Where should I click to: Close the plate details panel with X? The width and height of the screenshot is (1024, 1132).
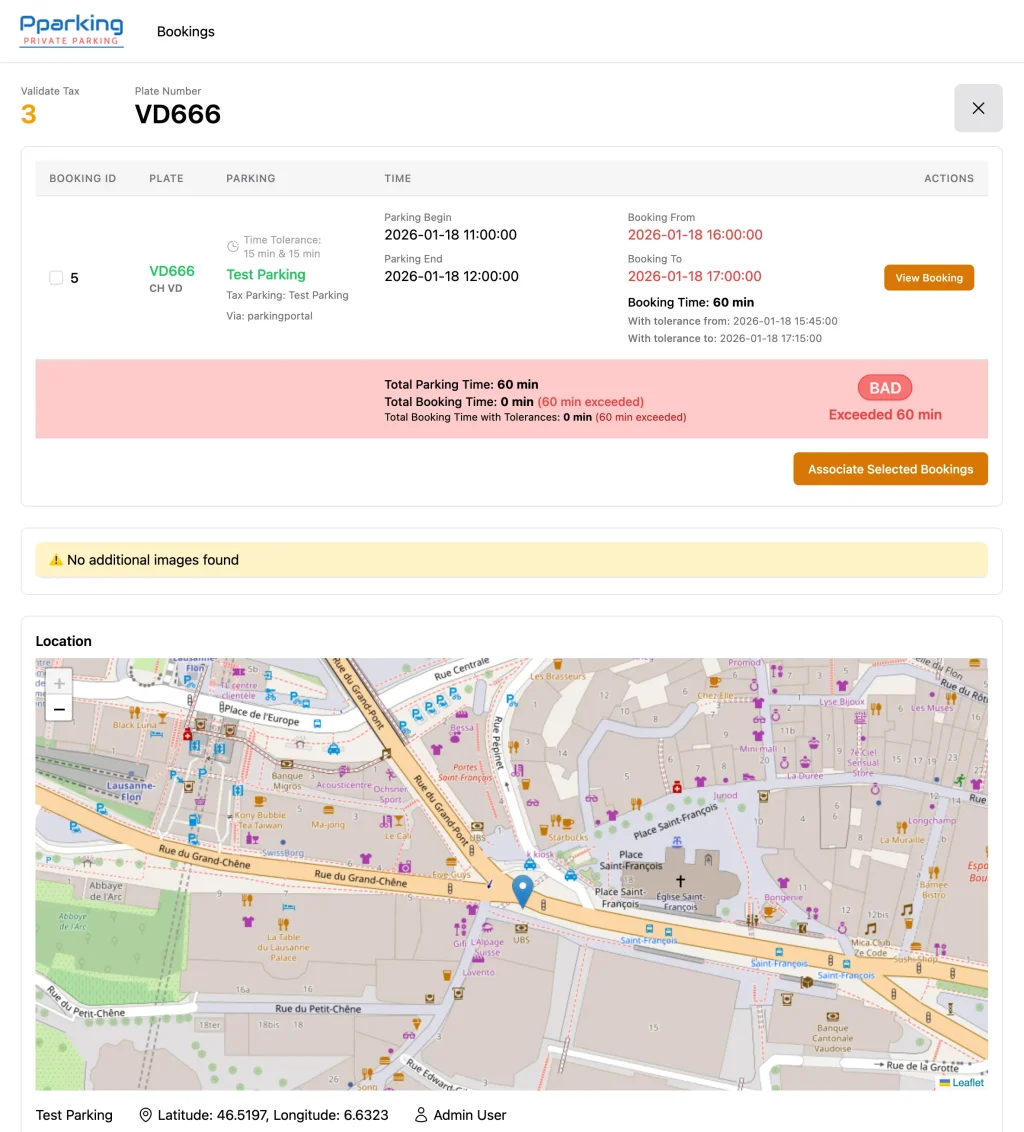(x=978, y=108)
